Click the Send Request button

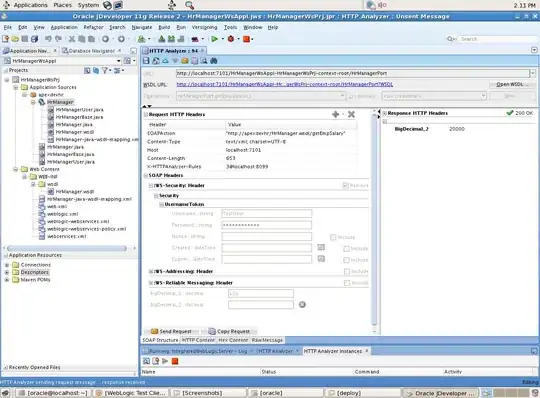[172, 331]
